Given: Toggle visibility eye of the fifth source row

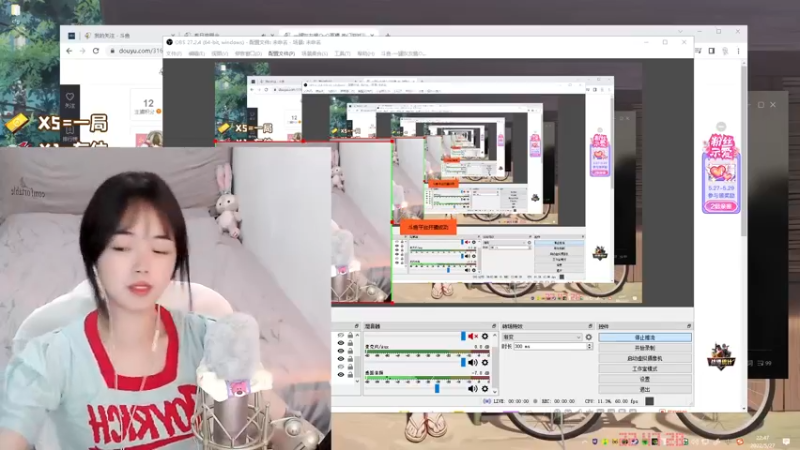Looking at the screenshot, I should 341,366.
